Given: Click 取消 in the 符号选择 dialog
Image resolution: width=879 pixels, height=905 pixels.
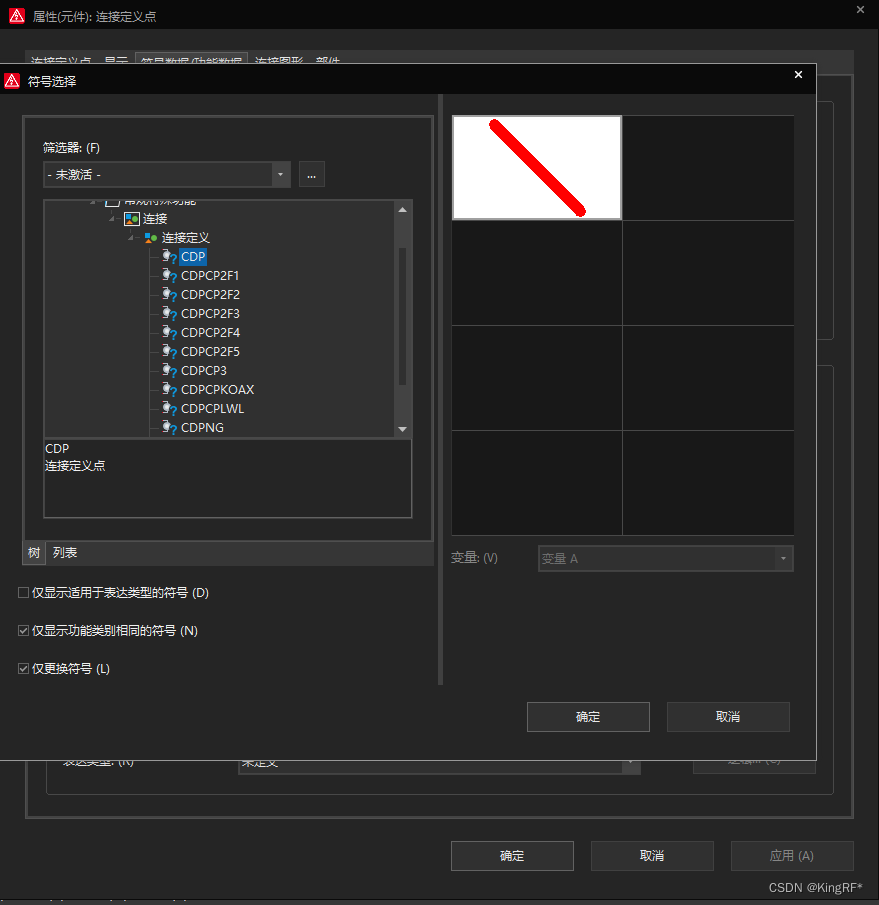Looking at the screenshot, I should tap(728, 717).
